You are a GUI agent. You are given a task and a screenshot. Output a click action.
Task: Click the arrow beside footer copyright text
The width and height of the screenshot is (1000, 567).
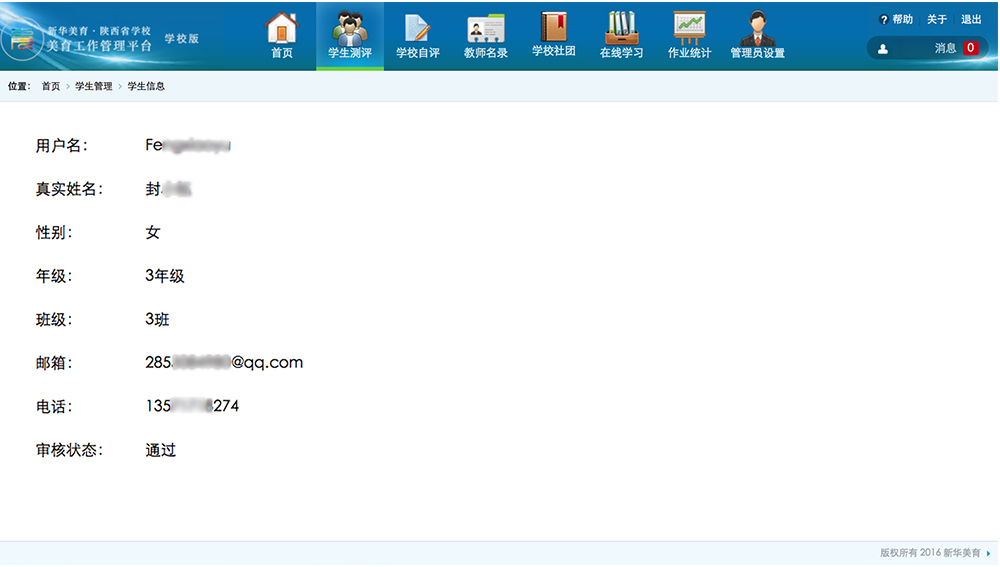pos(989,552)
